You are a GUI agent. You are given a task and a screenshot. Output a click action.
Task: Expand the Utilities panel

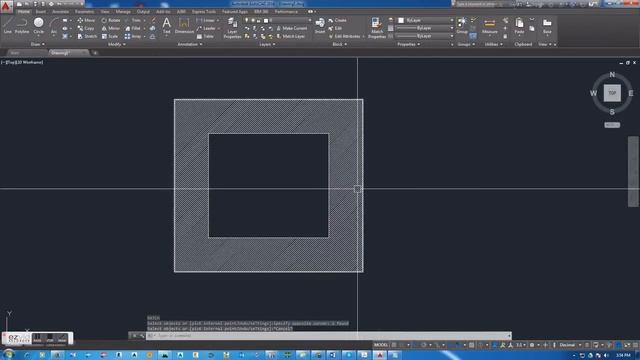493,44
